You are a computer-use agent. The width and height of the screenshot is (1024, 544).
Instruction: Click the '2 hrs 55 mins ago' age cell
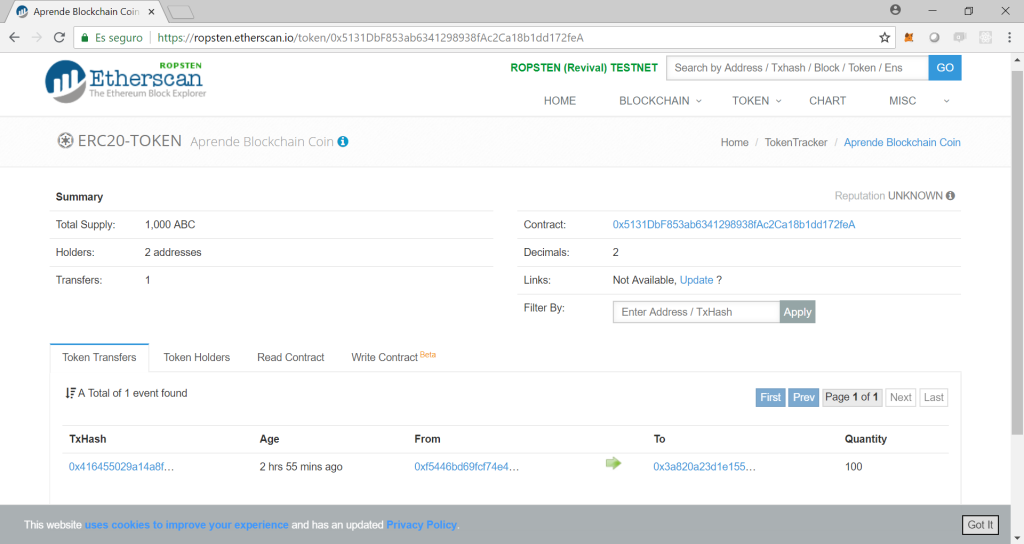(x=301, y=467)
